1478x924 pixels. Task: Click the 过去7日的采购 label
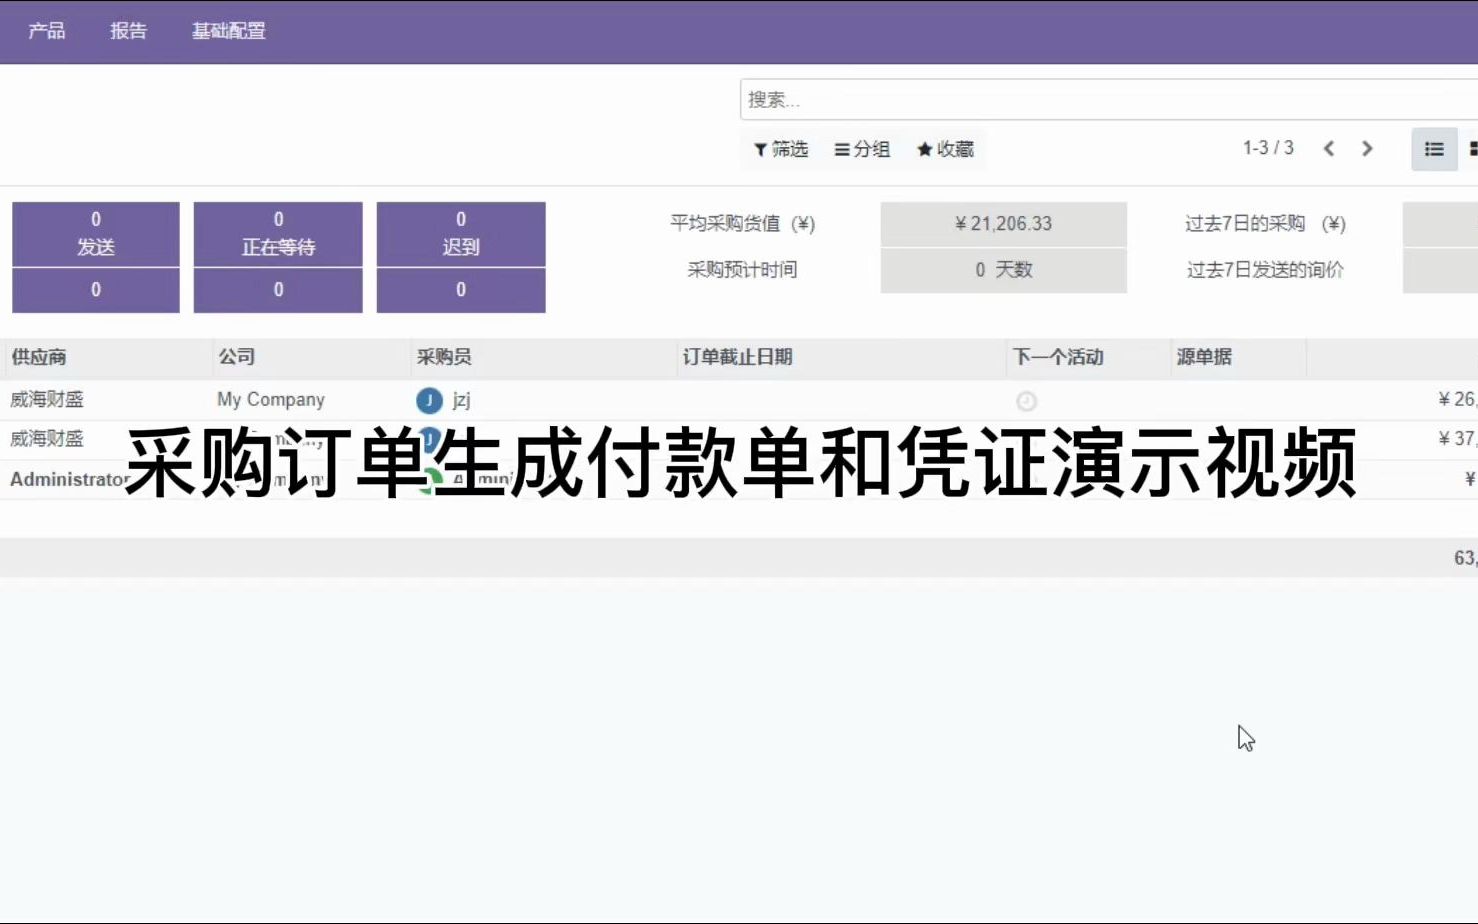coord(1265,224)
